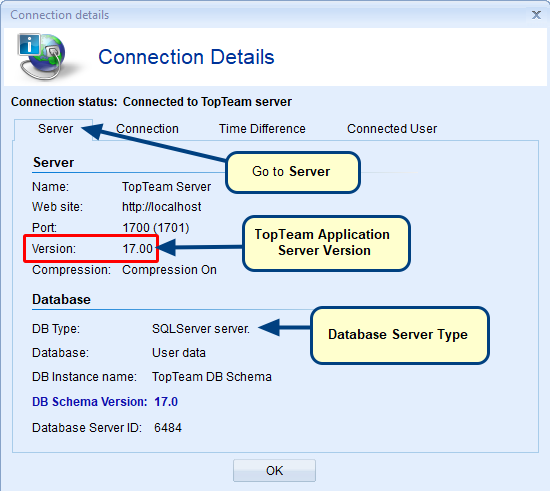Click the version value 17.00
The width and height of the screenshot is (550, 491).
[x=138, y=249]
